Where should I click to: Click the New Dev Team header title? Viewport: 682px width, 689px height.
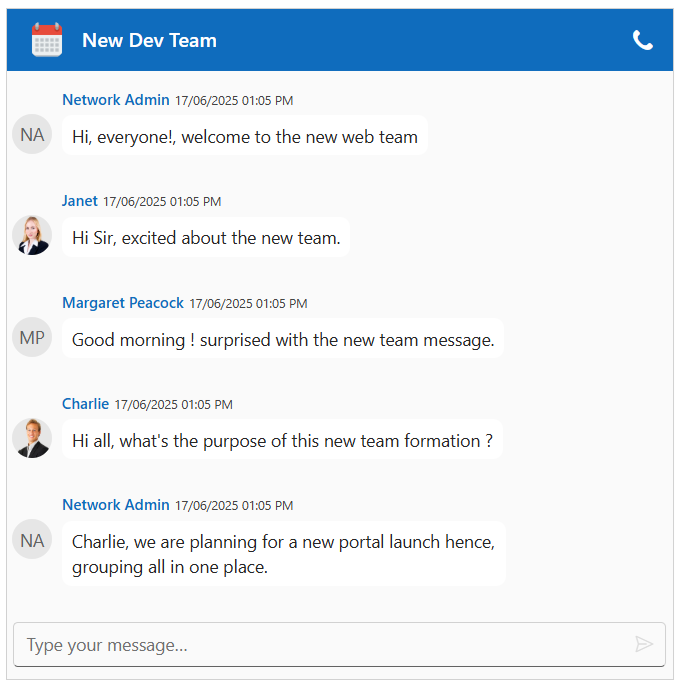click(x=149, y=40)
